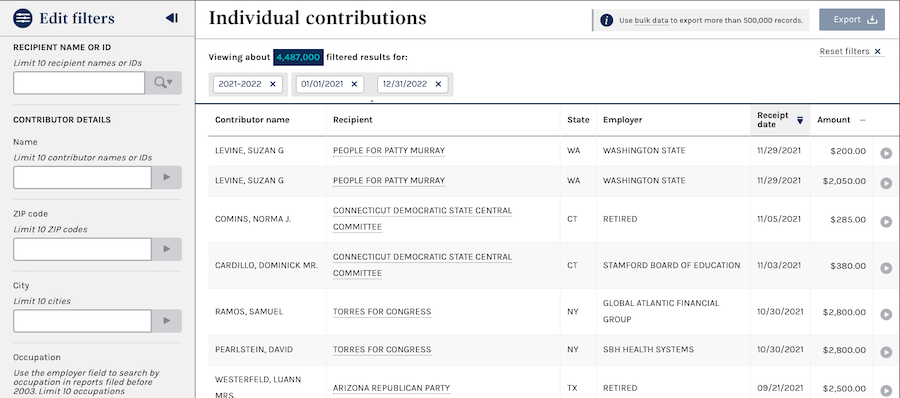
Task: Focus the ZIP code input field
Action: click(82, 249)
